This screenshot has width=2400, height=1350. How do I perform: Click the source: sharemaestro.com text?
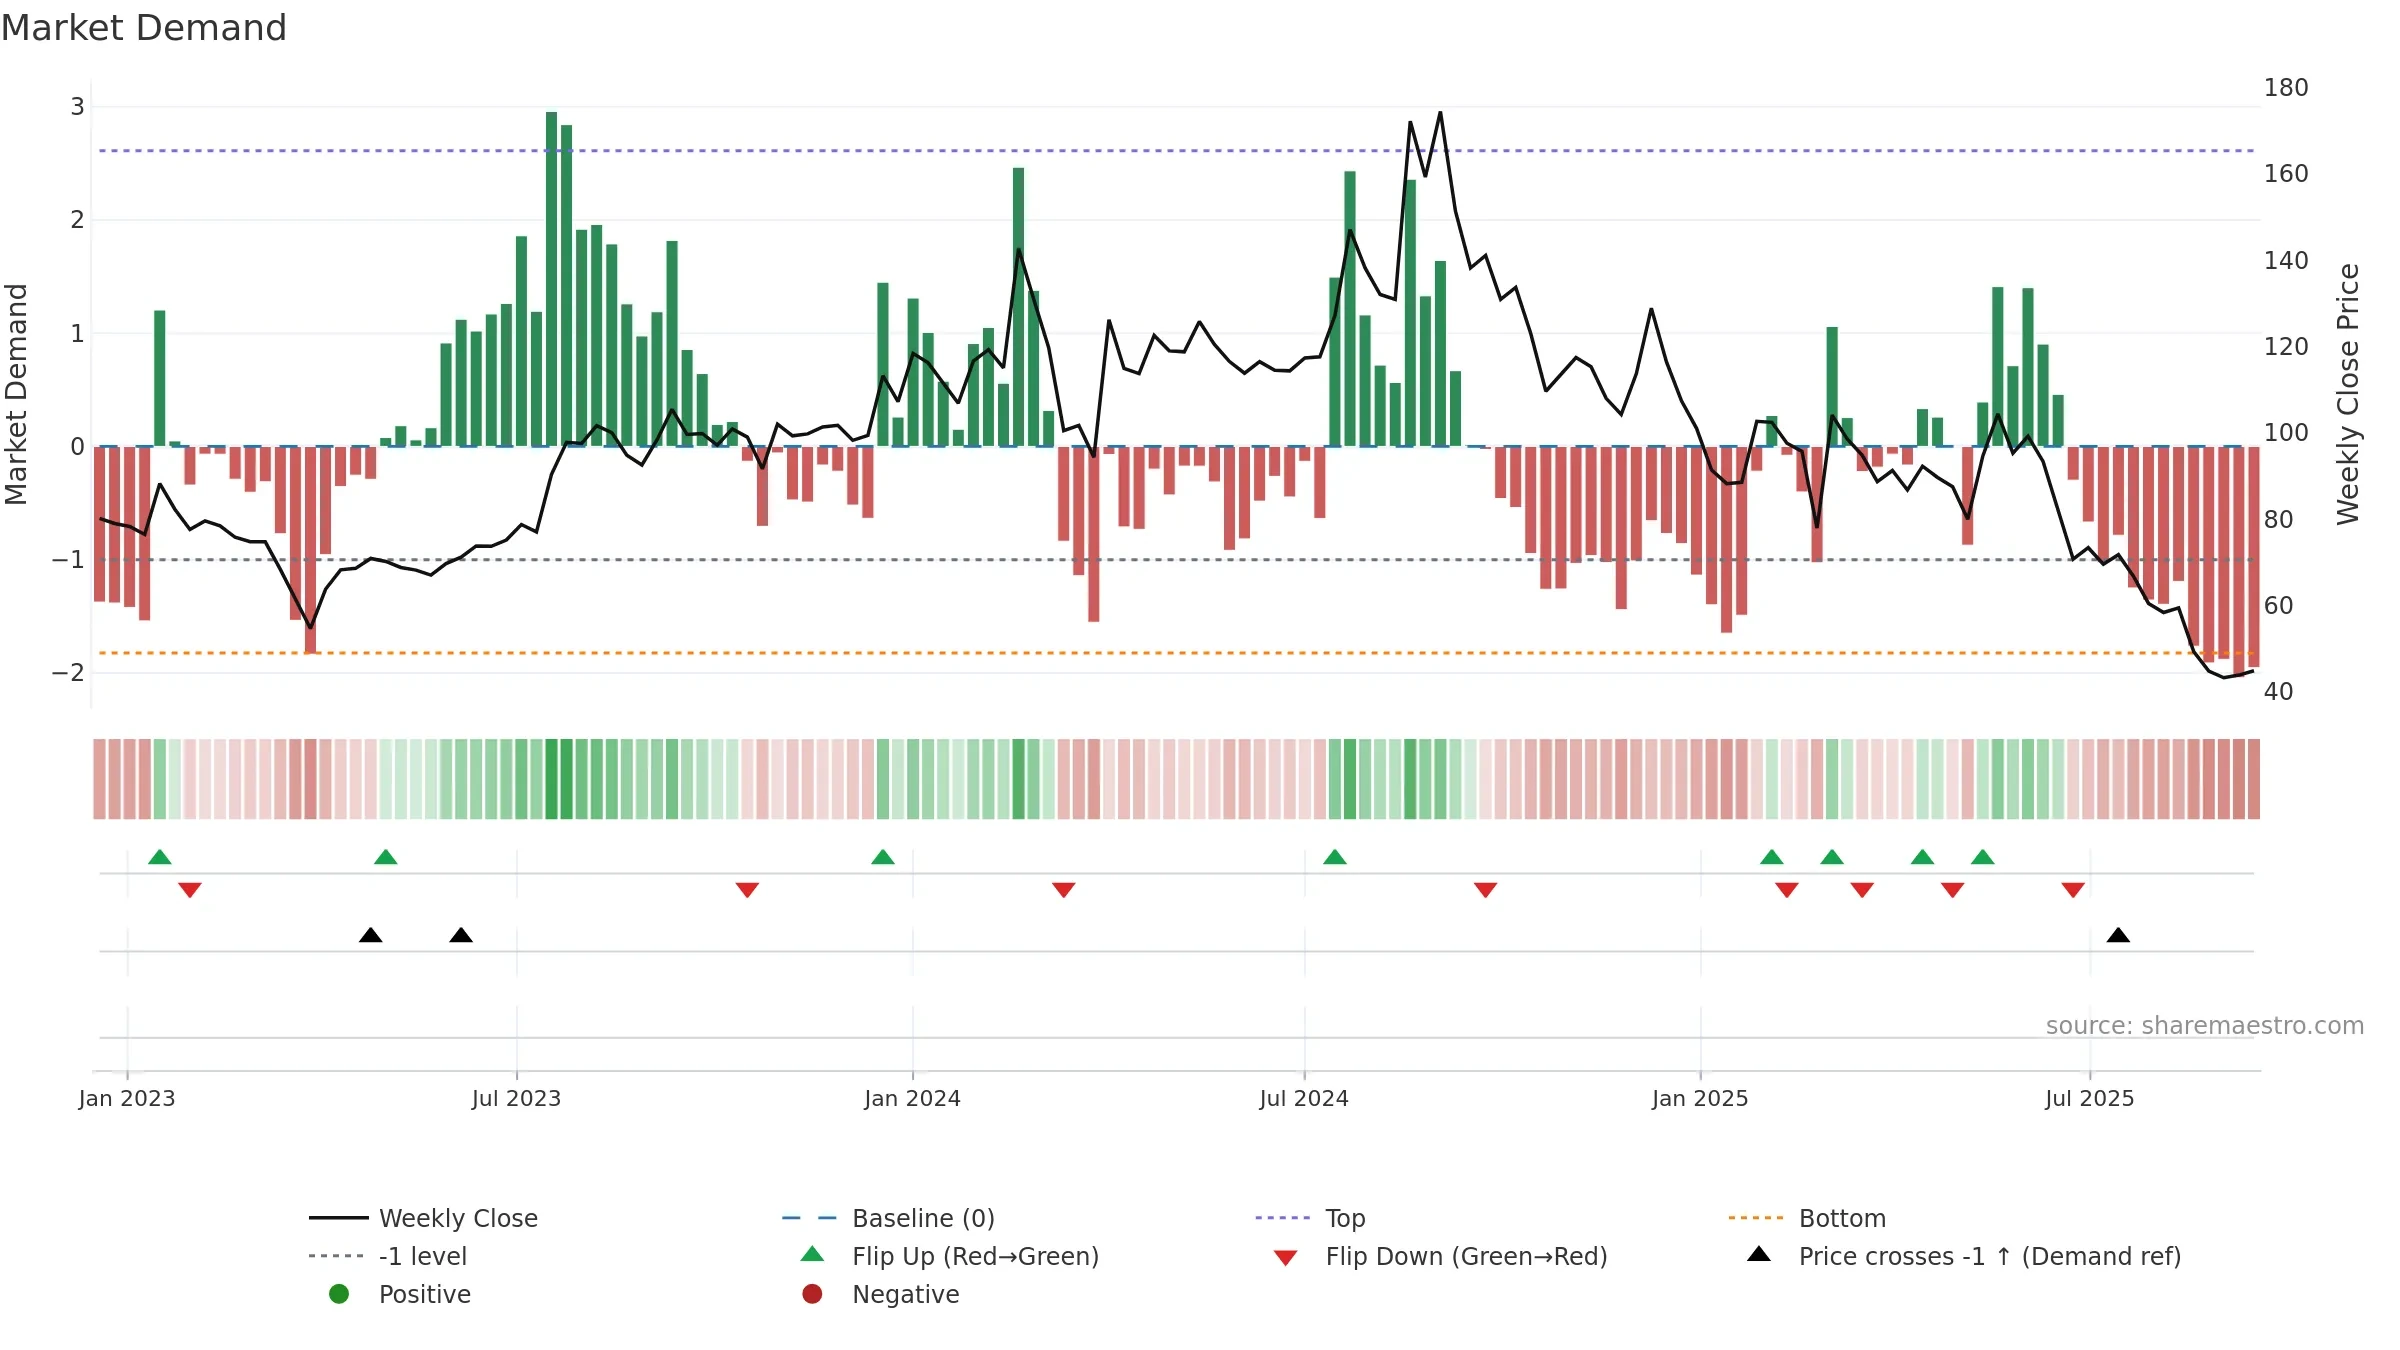(2204, 1026)
